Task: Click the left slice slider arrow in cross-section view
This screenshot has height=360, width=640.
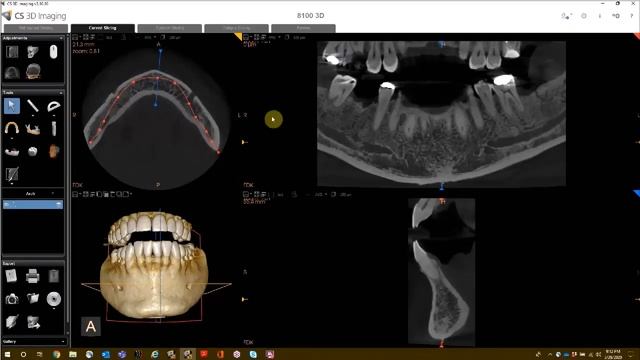Action: (244, 299)
